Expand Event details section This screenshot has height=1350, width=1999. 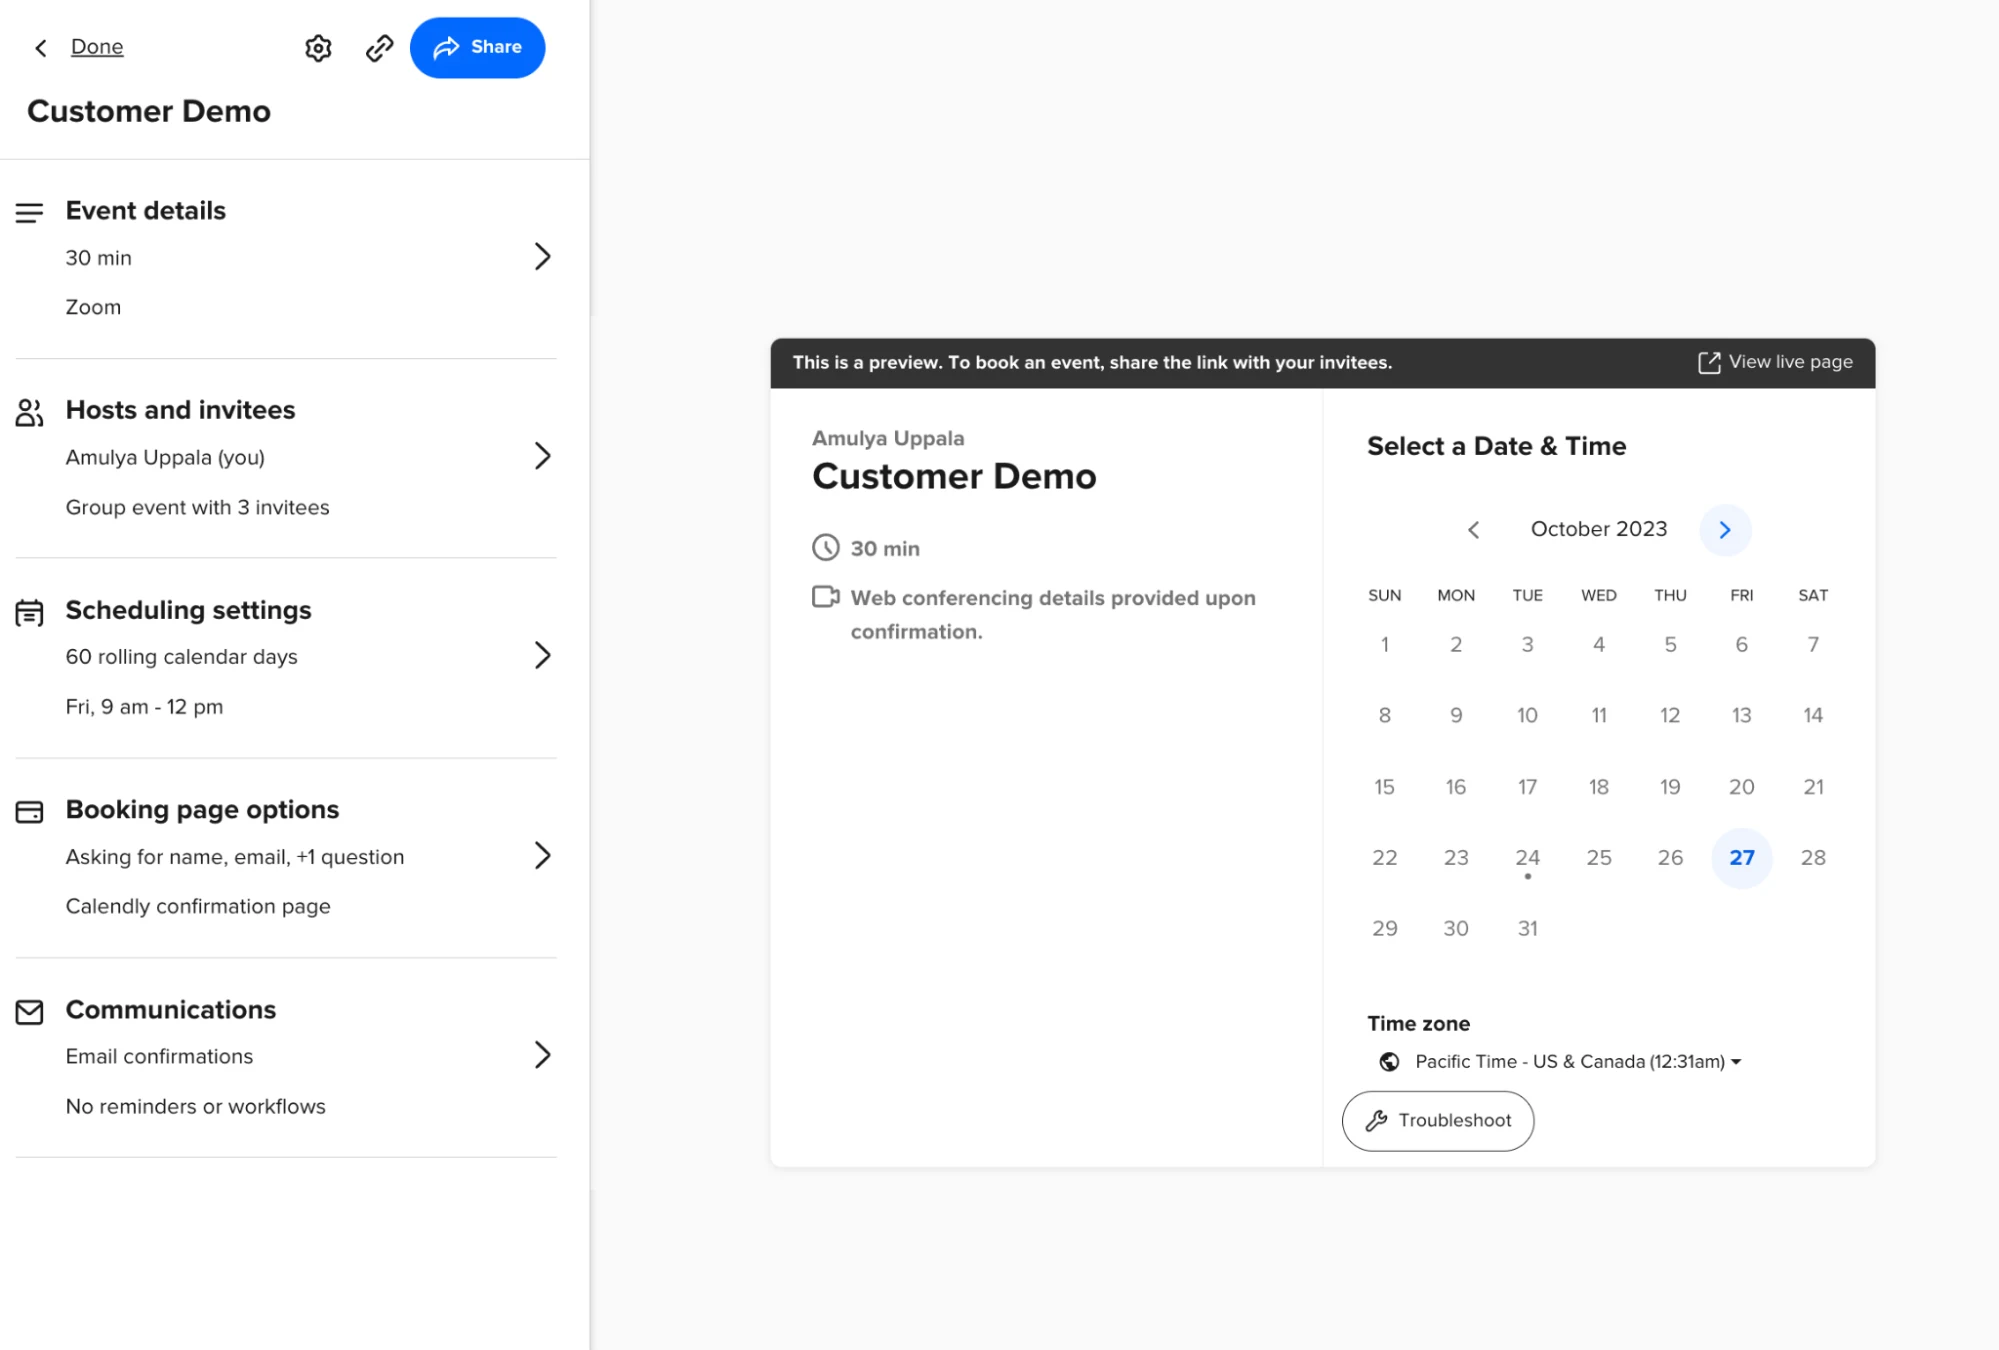point(542,256)
